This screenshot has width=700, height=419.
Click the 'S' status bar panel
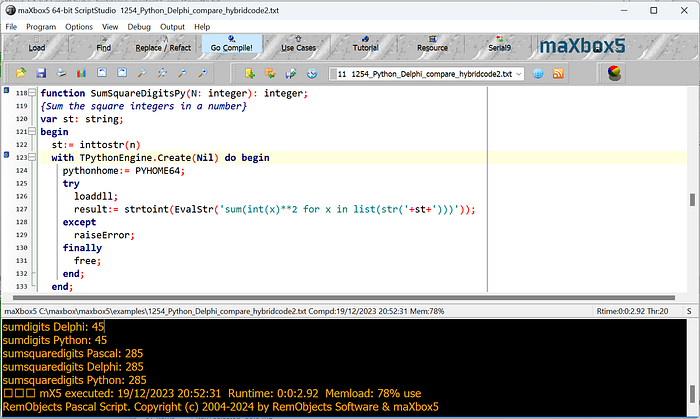point(689,311)
